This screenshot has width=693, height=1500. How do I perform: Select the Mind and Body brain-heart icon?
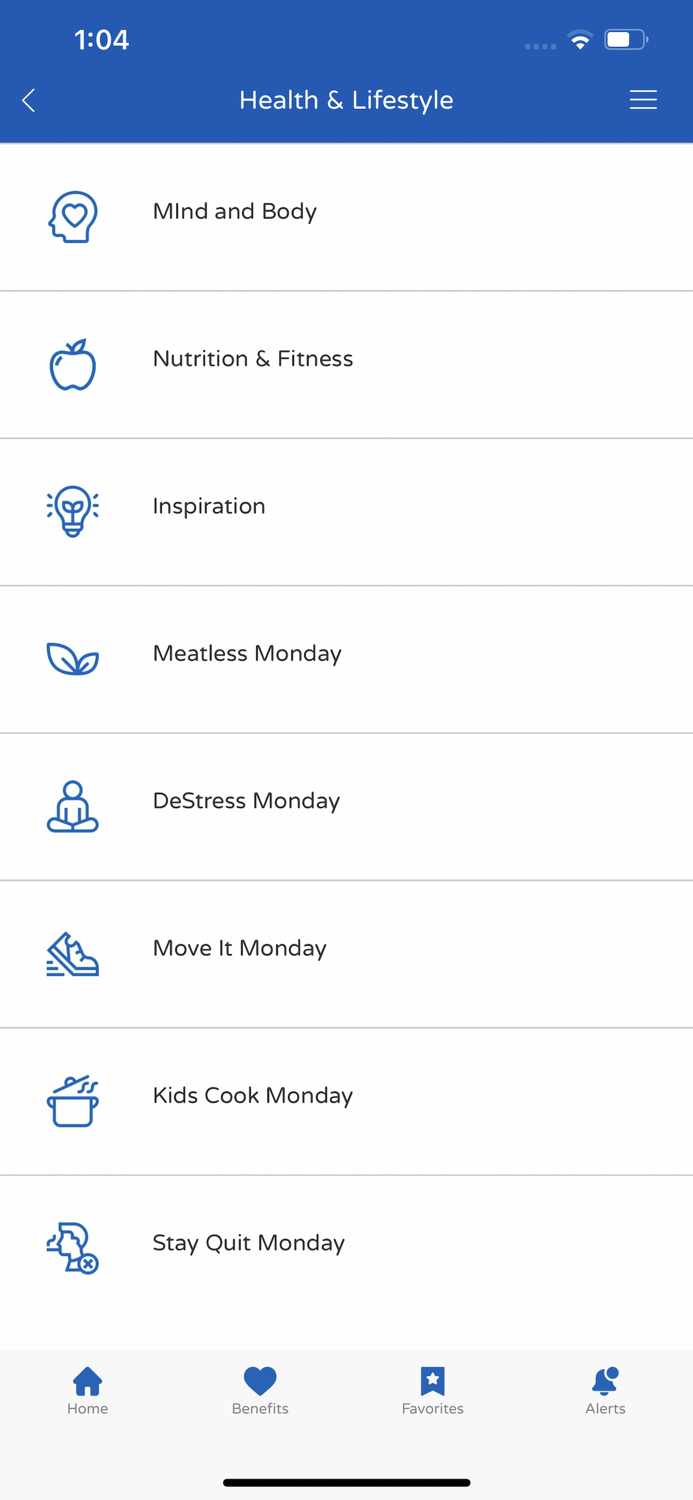[x=72, y=214]
